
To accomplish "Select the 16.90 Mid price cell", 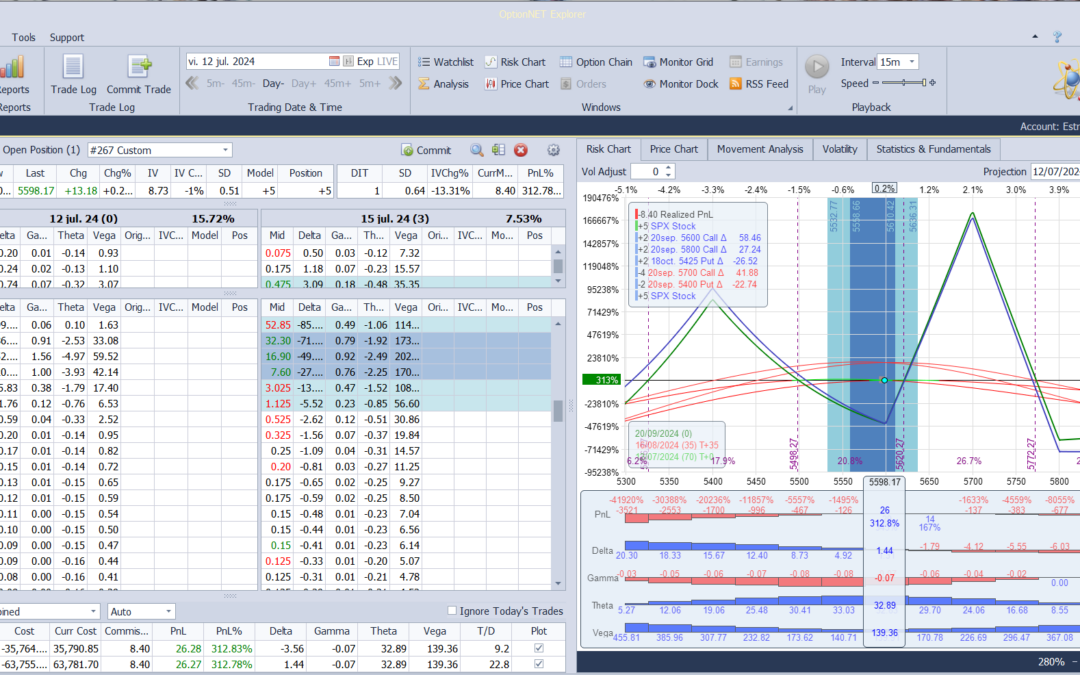I will (x=278, y=356).
